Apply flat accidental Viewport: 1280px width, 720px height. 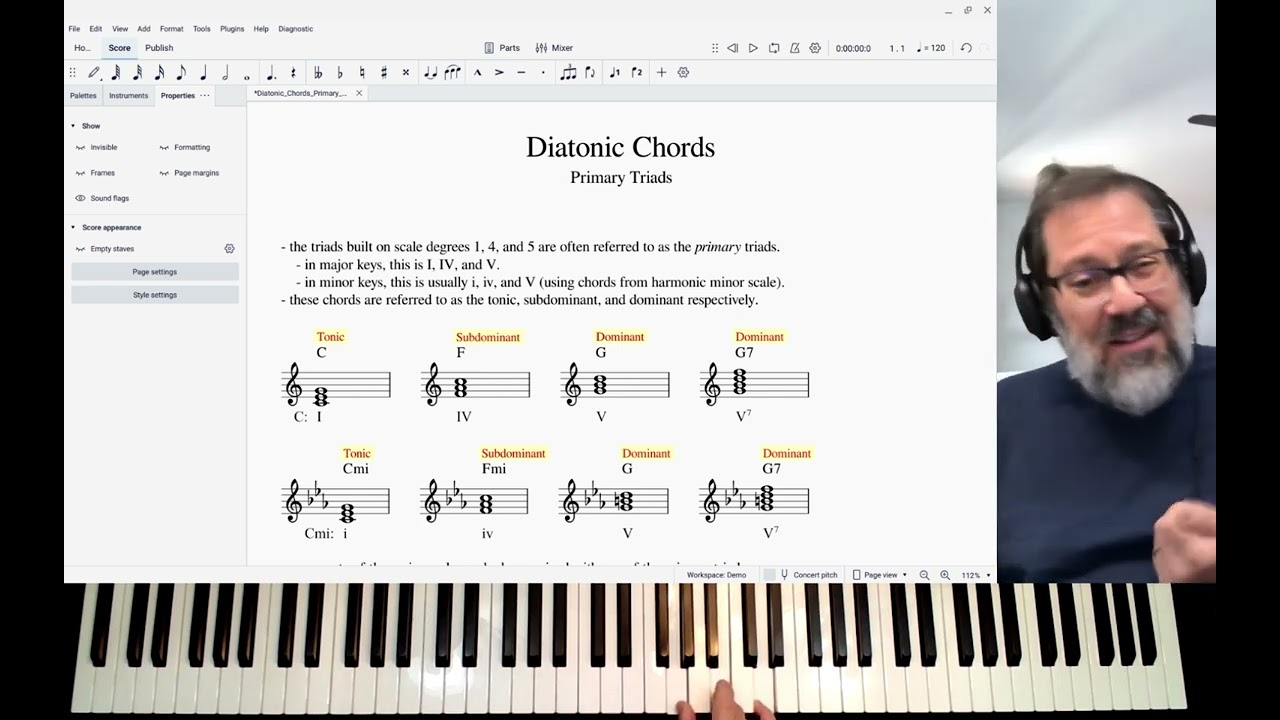[x=340, y=72]
